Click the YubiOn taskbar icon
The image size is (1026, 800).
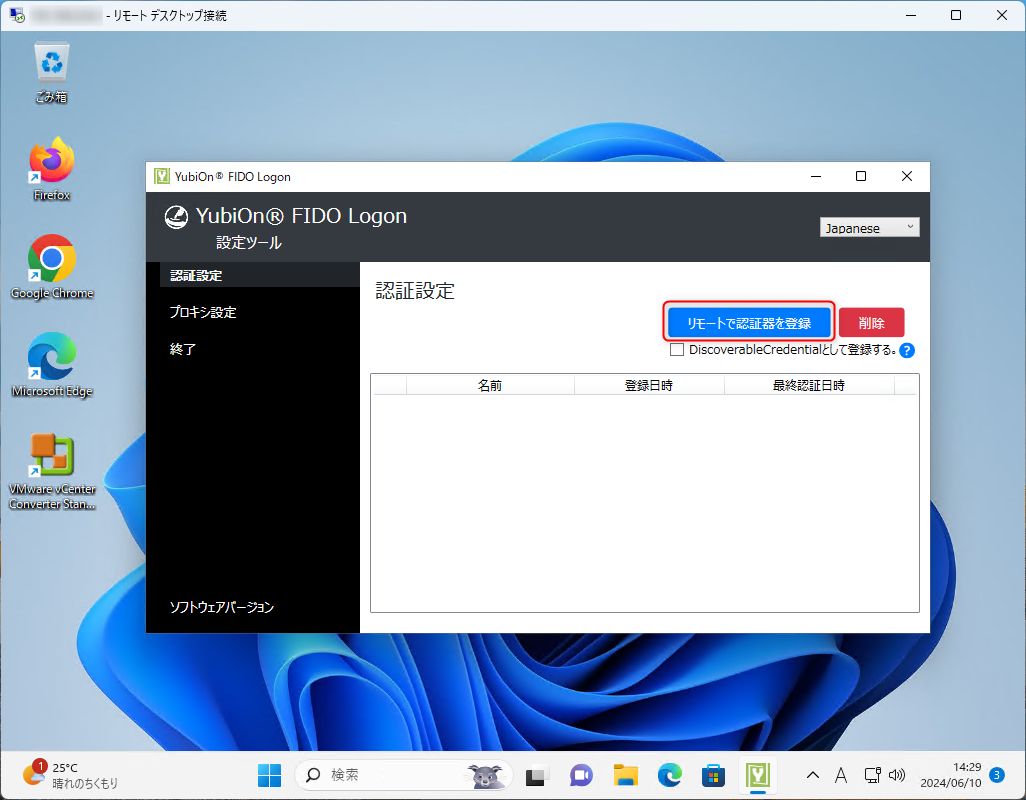(x=758, y=776)
